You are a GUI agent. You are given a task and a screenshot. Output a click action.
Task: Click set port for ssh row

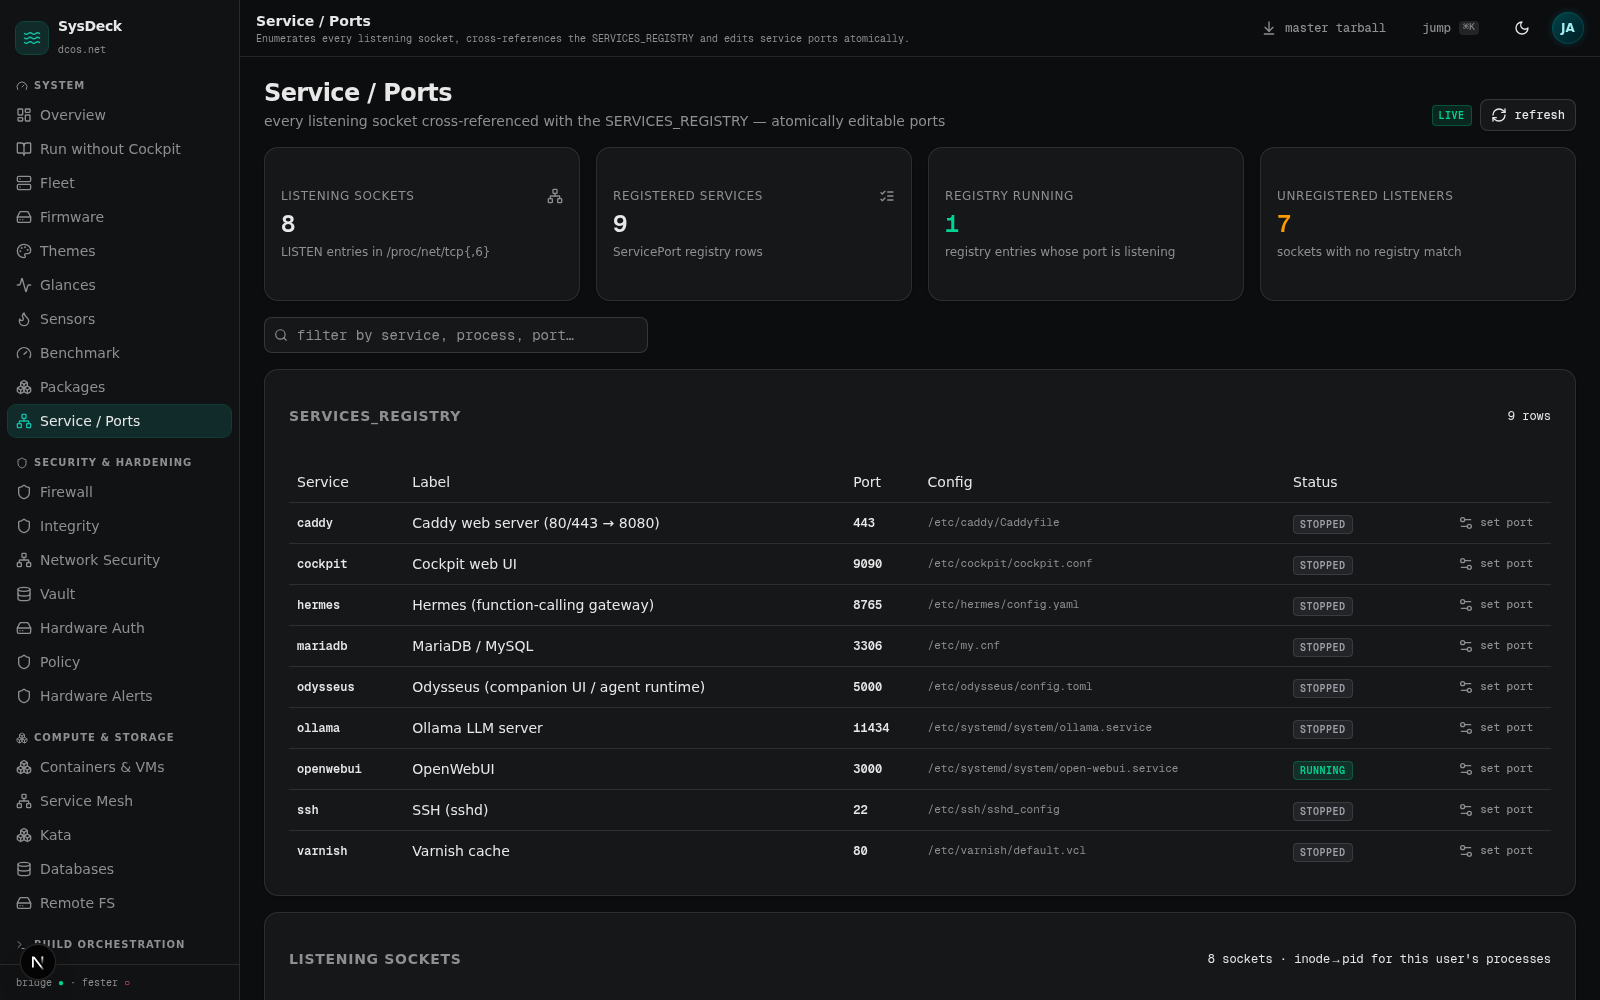(x=1496, y=810)
